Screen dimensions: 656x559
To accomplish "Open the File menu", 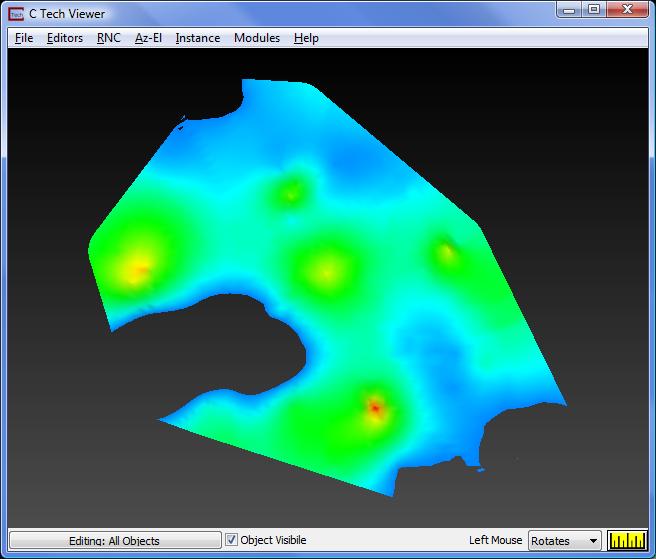I will [x=24, y=38].
